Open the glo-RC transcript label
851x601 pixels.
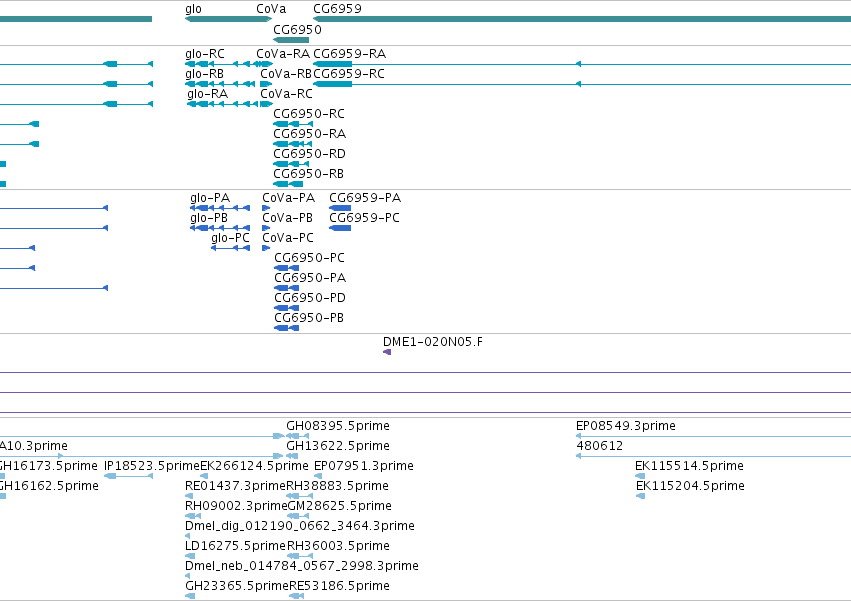pos(205,54)
